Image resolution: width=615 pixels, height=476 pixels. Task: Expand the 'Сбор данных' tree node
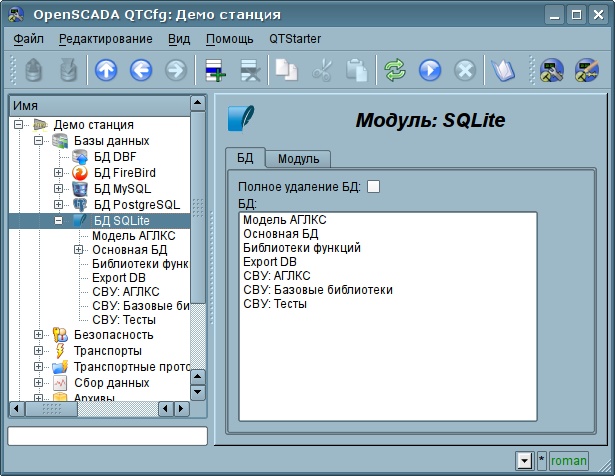pos(38,382)
